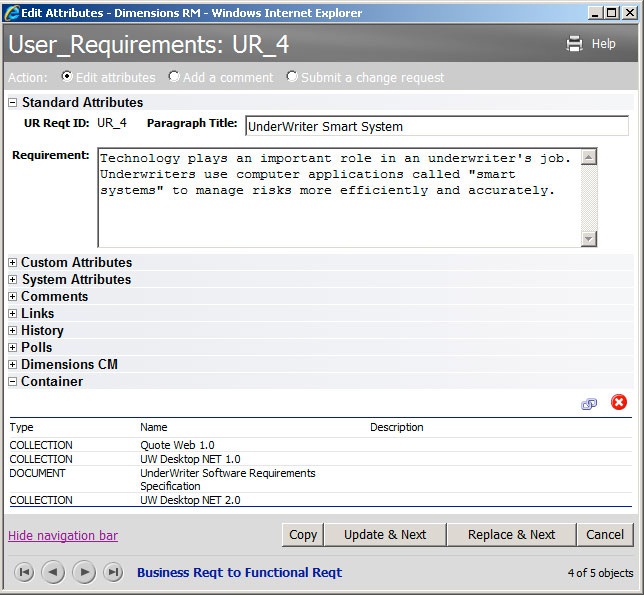
Task: Expand the Custom Attributes section
Action: click(x=13, y=263)
